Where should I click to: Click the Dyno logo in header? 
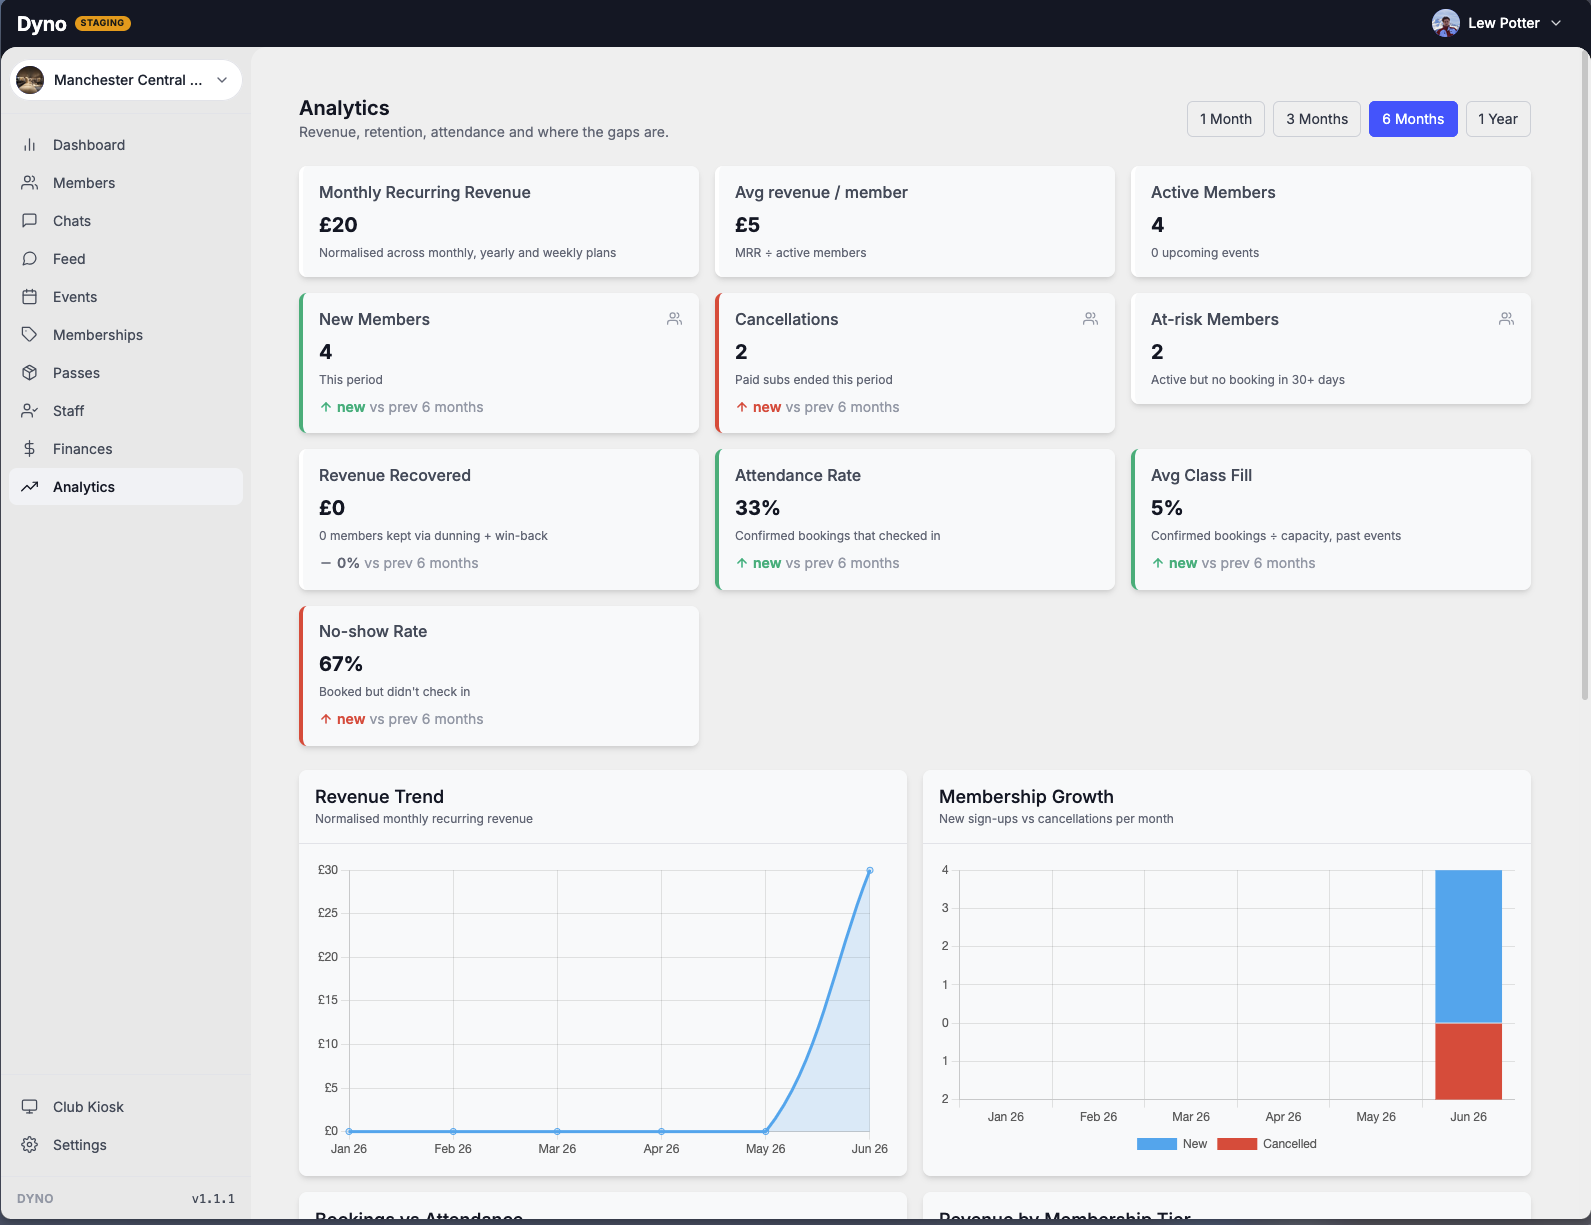point(42,24)
